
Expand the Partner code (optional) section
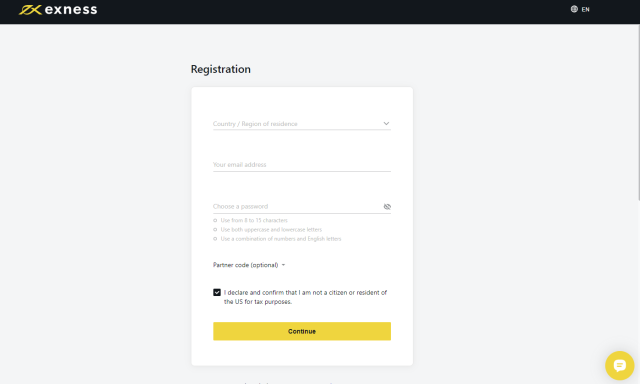coord(249,265)
